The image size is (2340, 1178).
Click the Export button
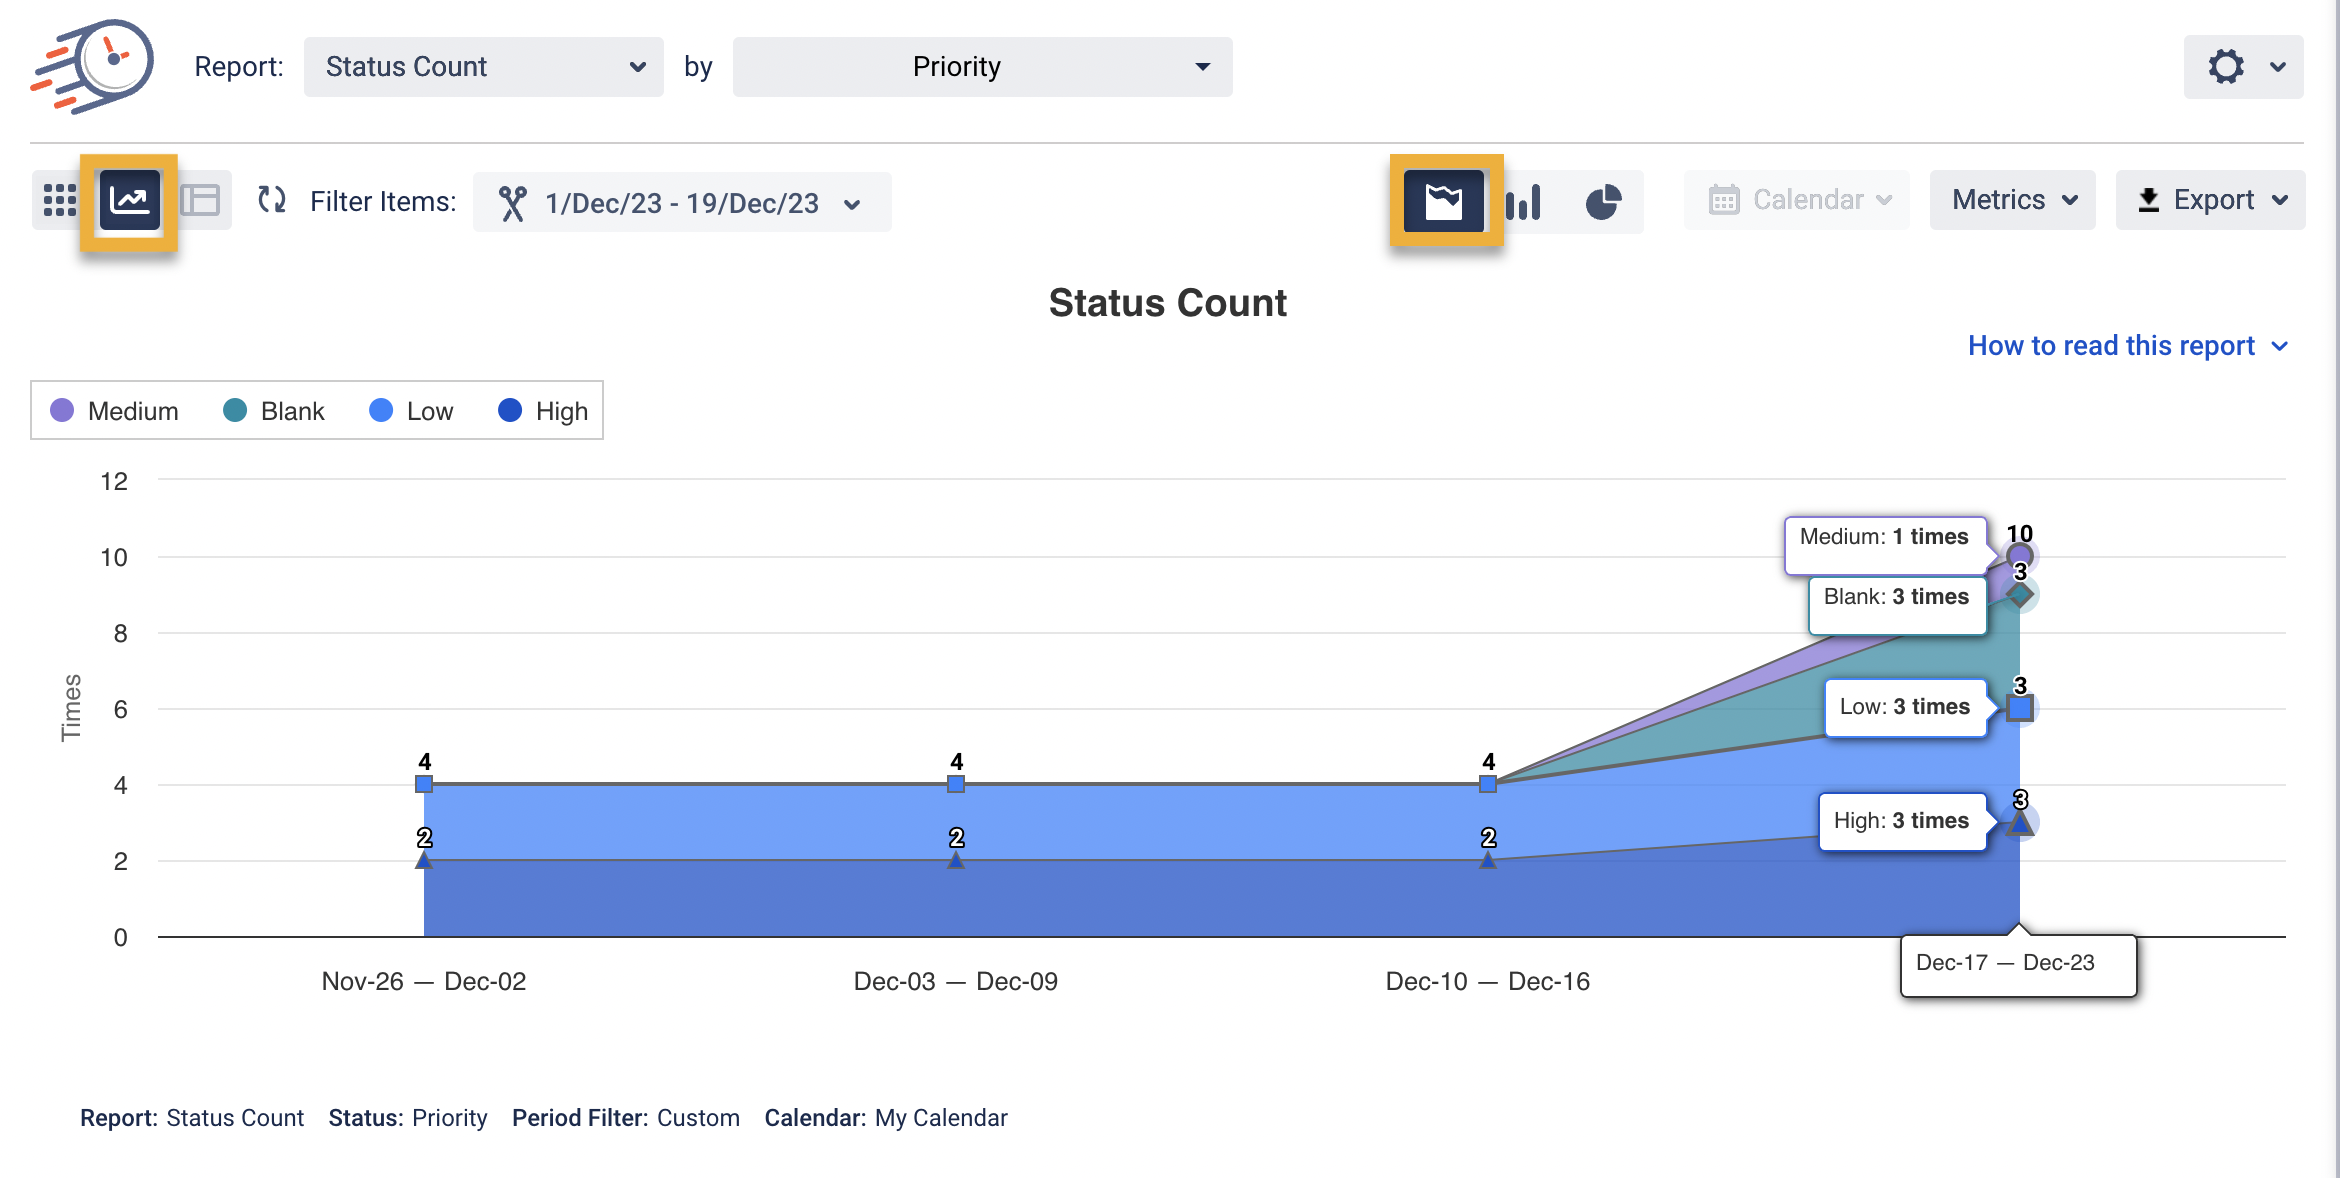[2211, 200]
